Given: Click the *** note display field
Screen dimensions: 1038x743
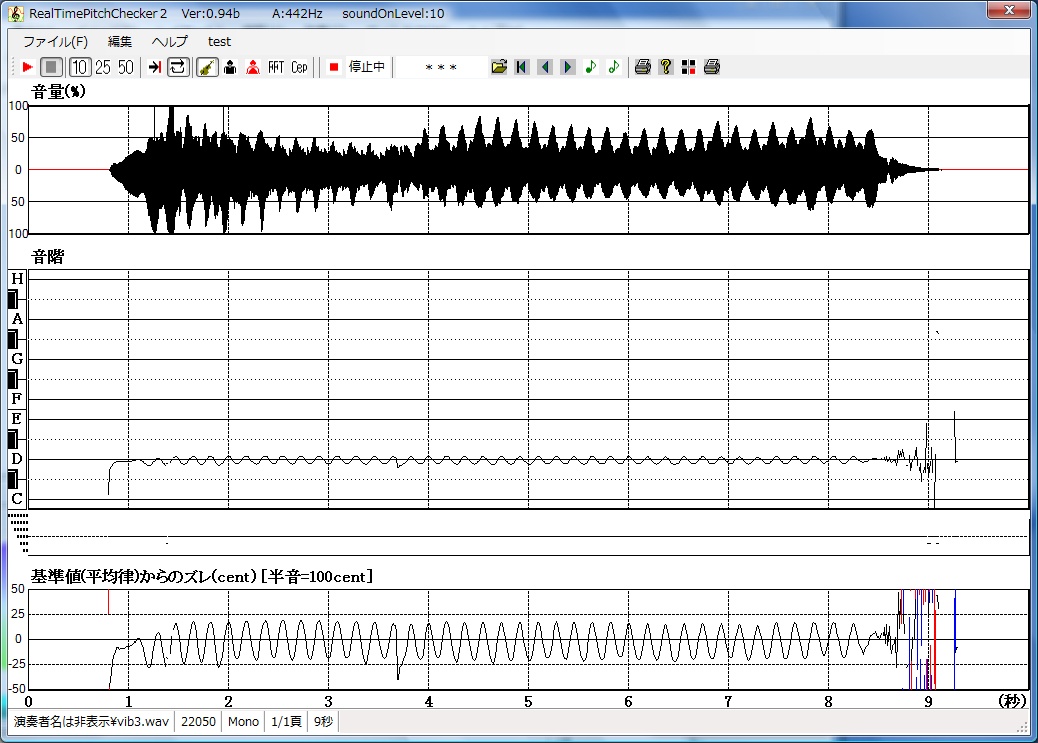Looking at the screenshot, I should tap(441, 67).
